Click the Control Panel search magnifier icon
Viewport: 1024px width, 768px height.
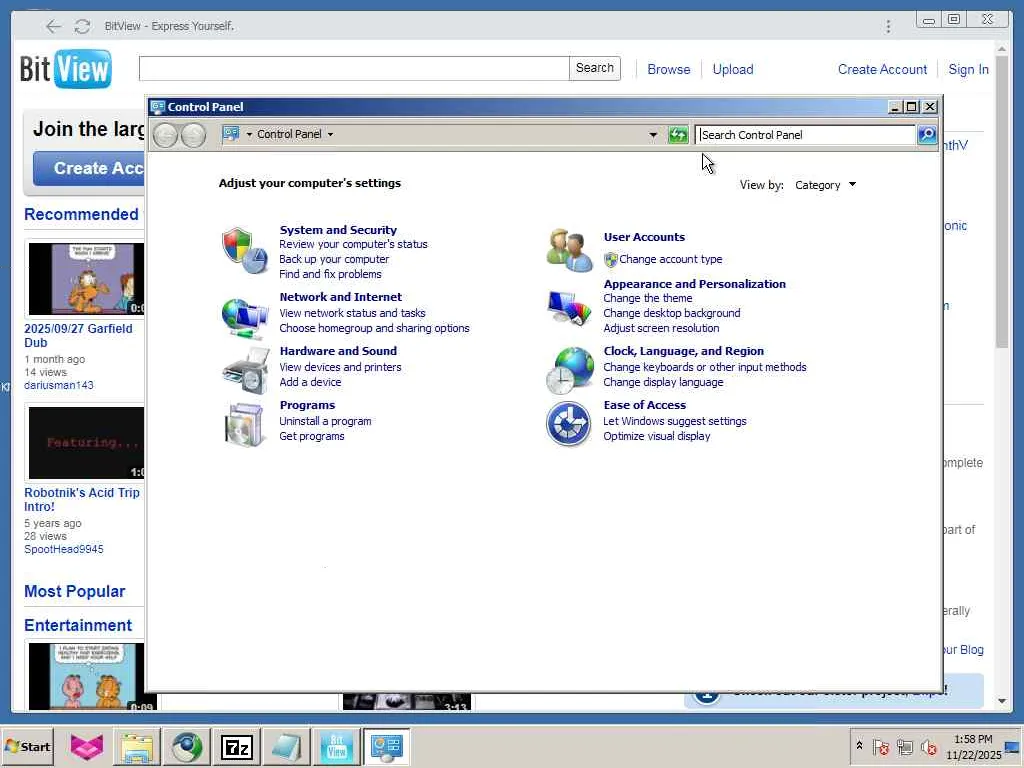coord(927,135)
